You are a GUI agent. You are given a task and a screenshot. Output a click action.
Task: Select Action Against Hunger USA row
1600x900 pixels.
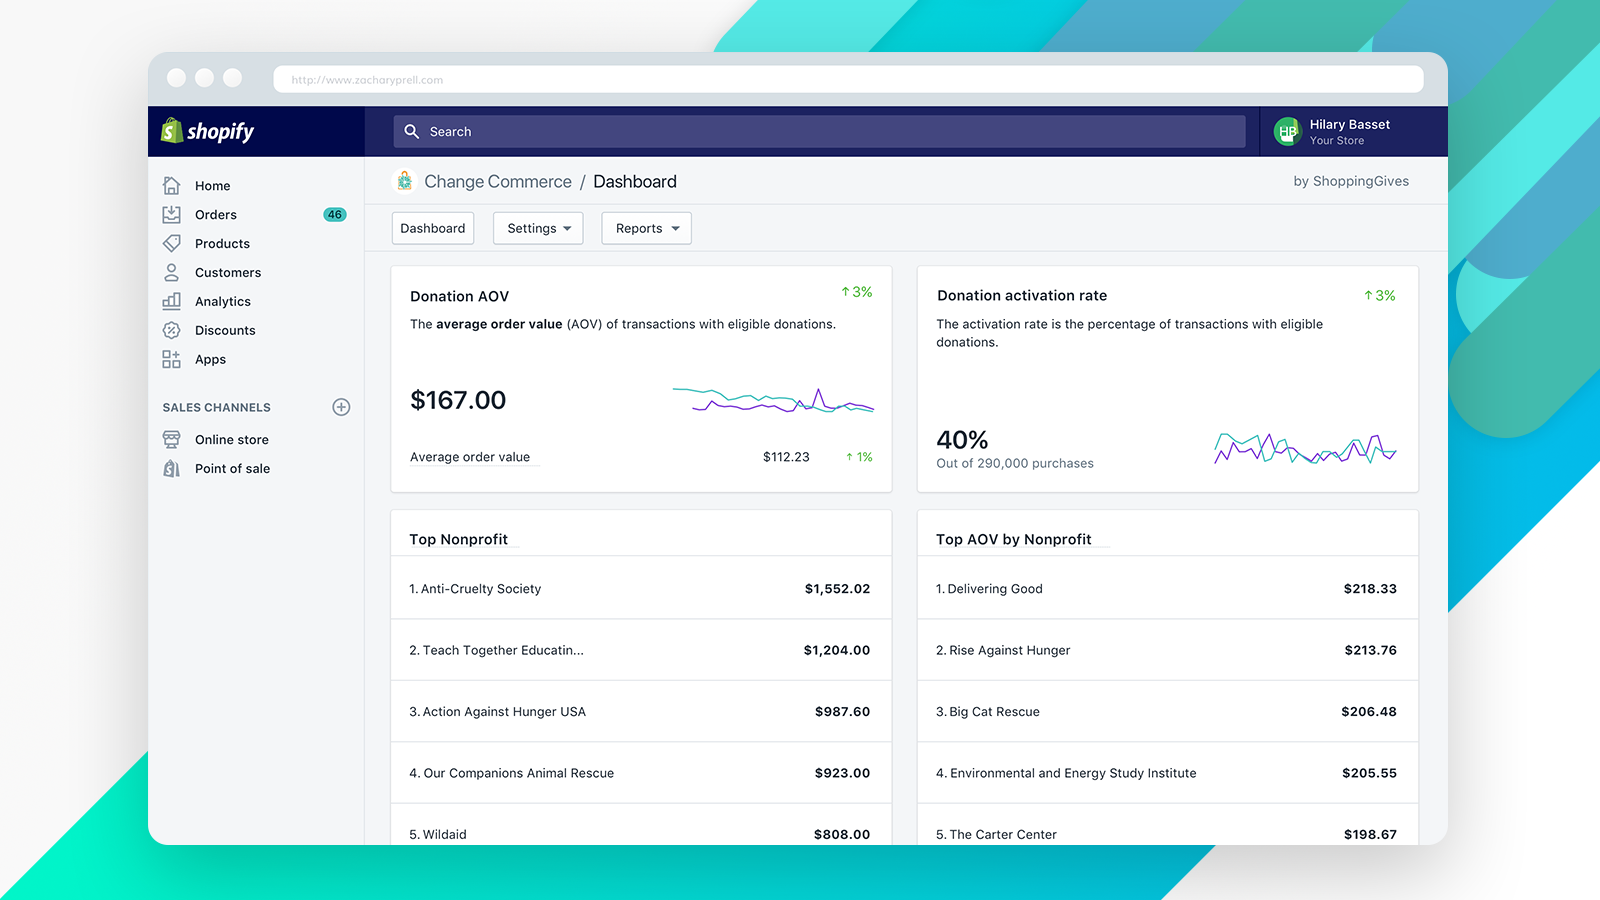click(x=641, y=712)
